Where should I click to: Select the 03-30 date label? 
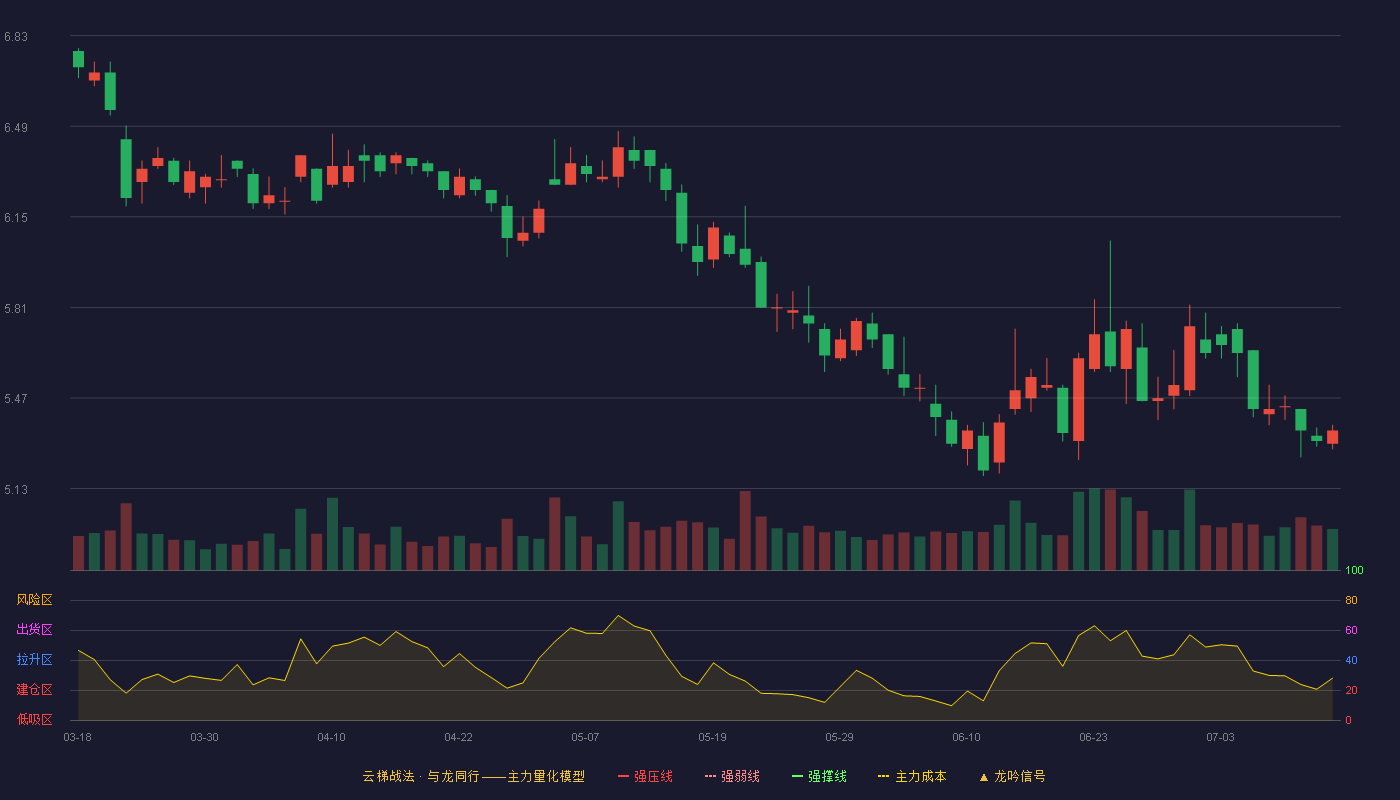point(204,737)
